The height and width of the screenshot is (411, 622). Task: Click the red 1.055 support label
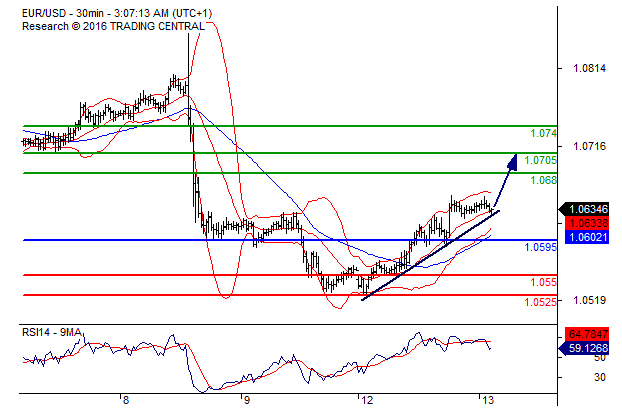(543, 282)
